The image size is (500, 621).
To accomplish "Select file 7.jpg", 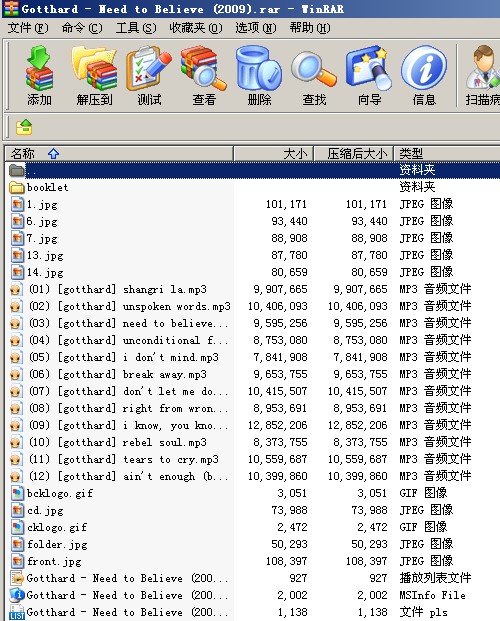I will (42, 238).
